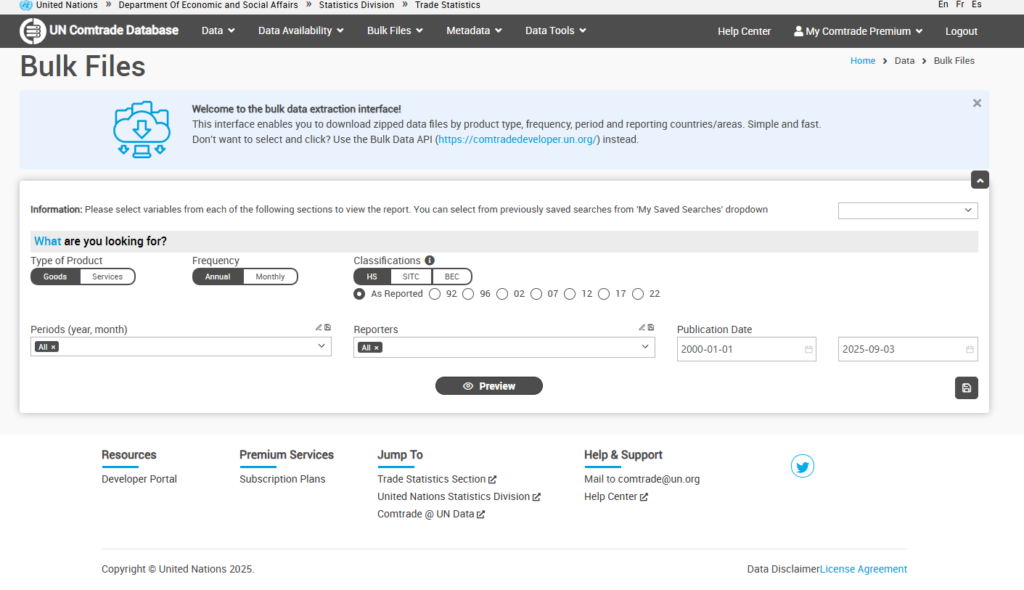Viewport: 1024px width, 590px height.
Task: Remove the All tag from Reporters
Action: pos(377,348)
